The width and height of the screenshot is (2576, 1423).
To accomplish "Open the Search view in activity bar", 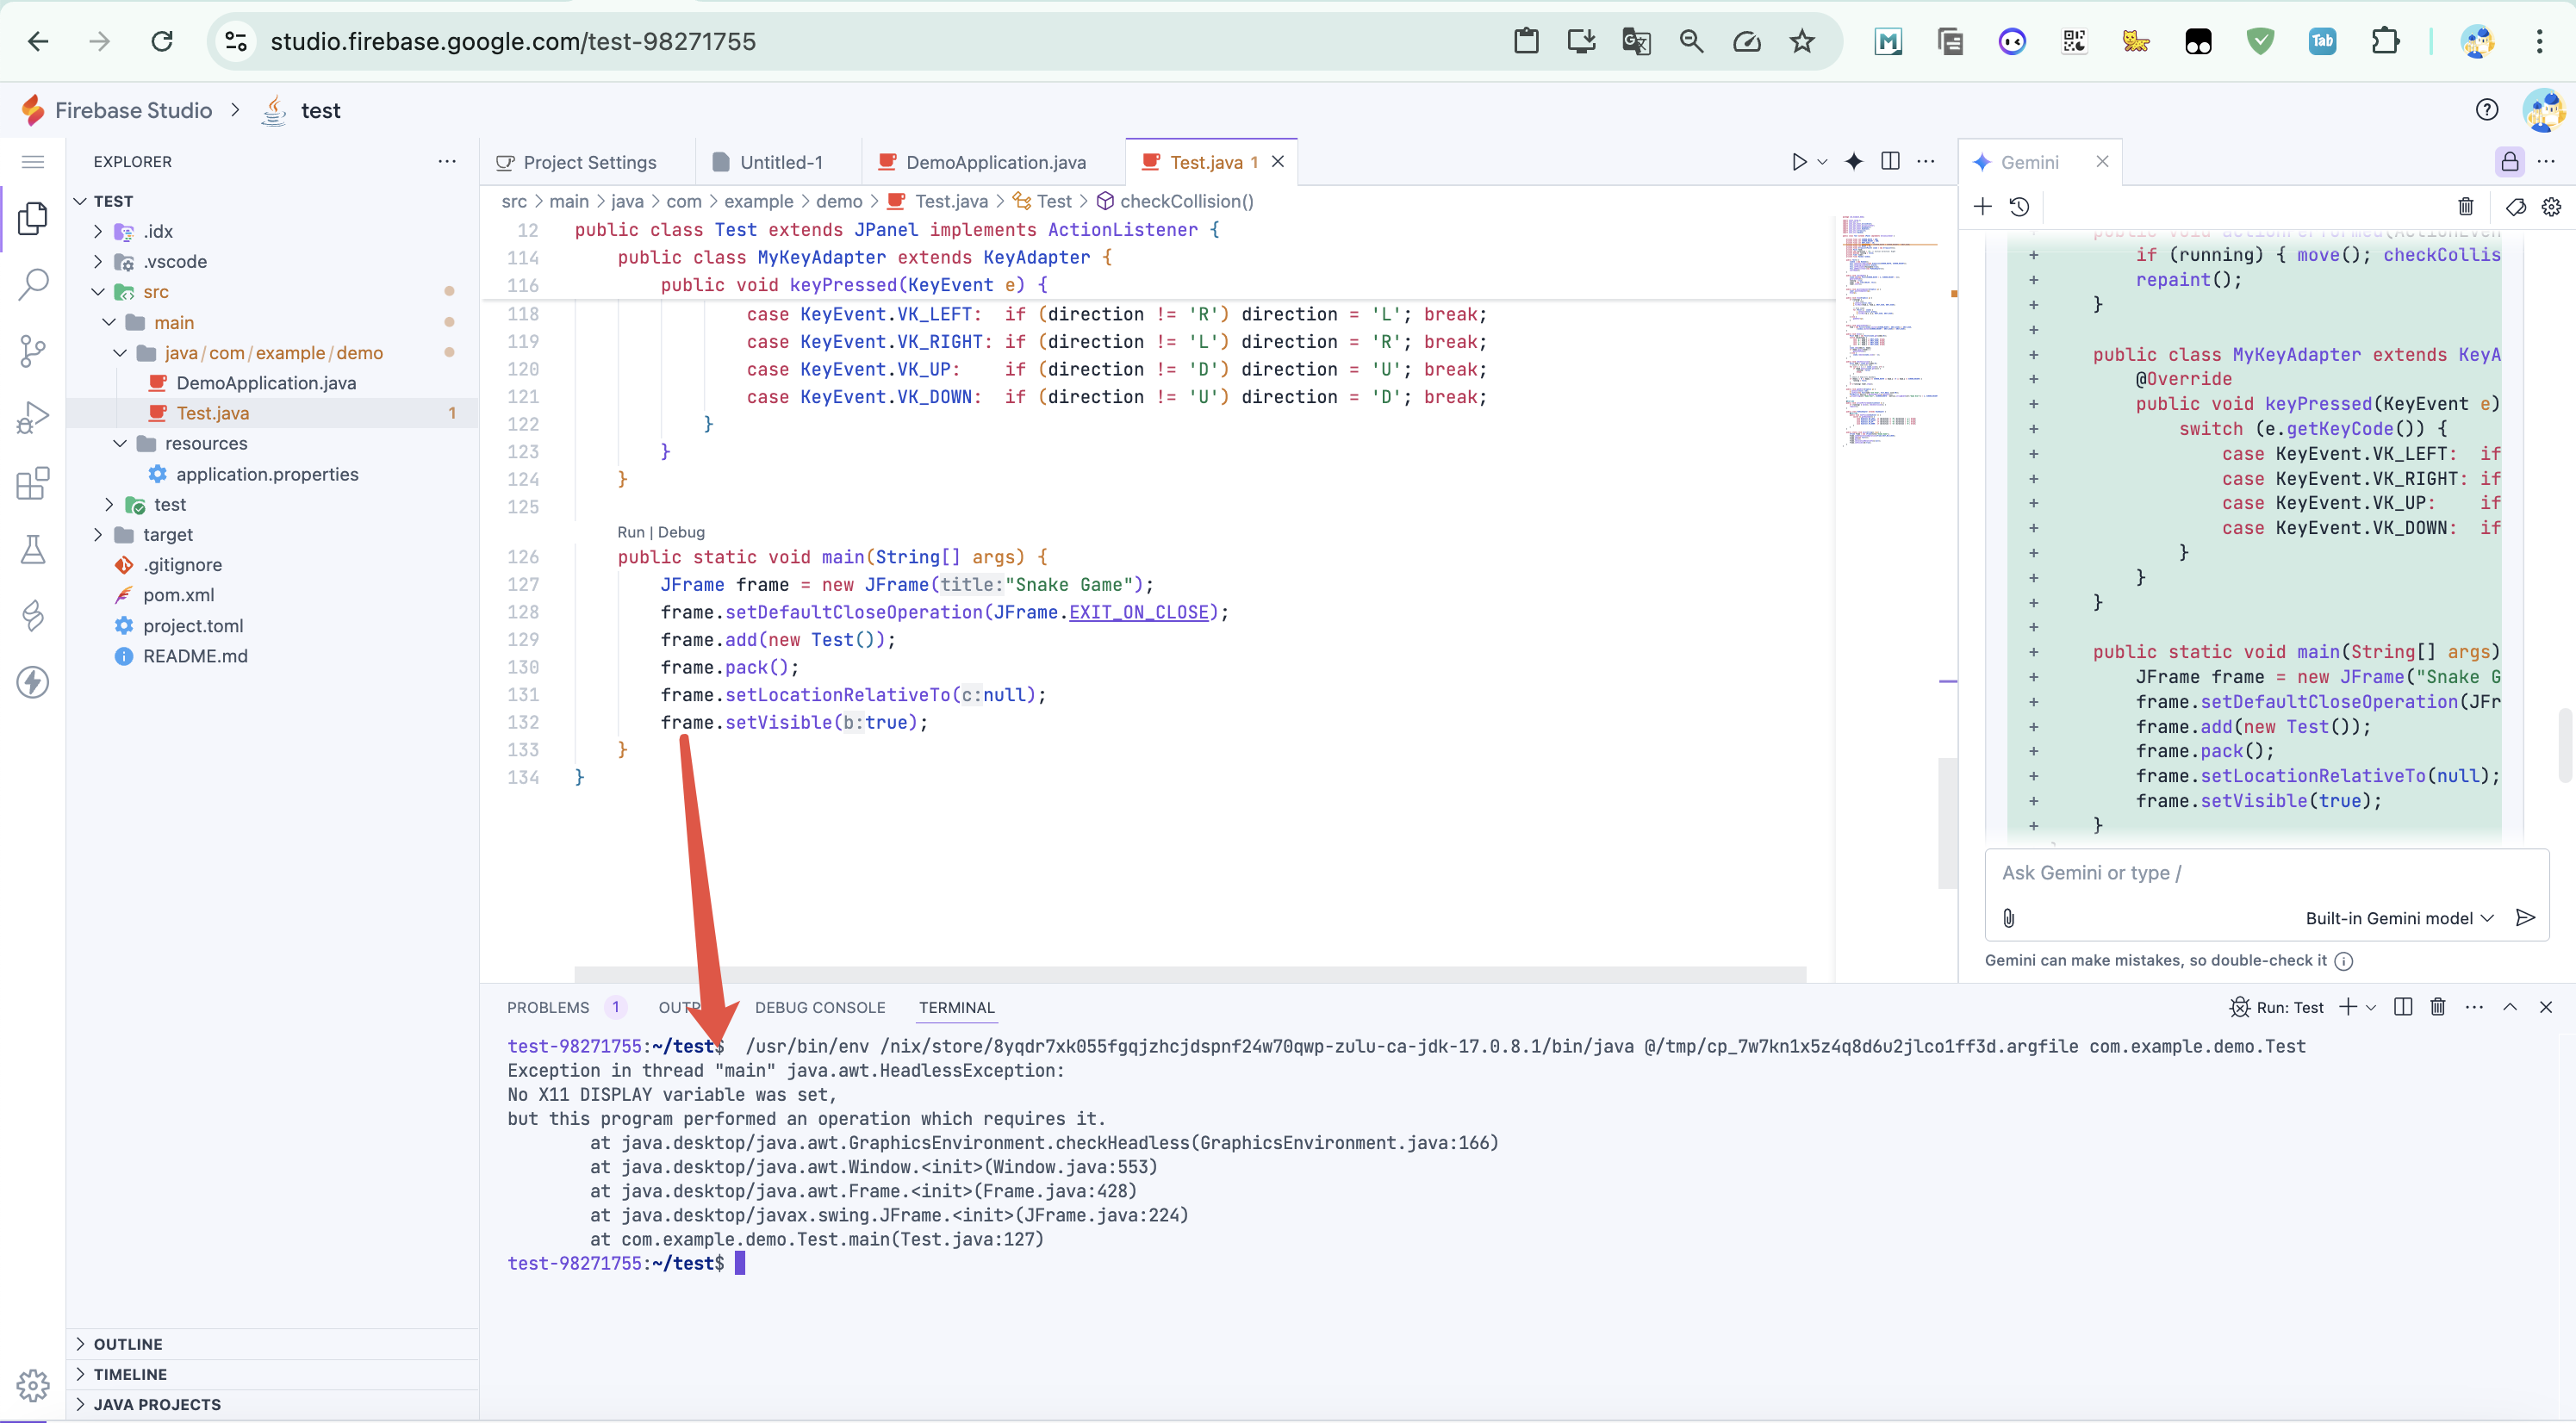I will (33, 284).
